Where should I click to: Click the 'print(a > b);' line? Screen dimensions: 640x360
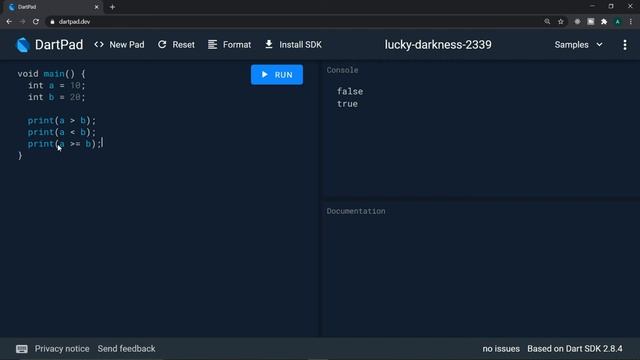tap(62, 120)
